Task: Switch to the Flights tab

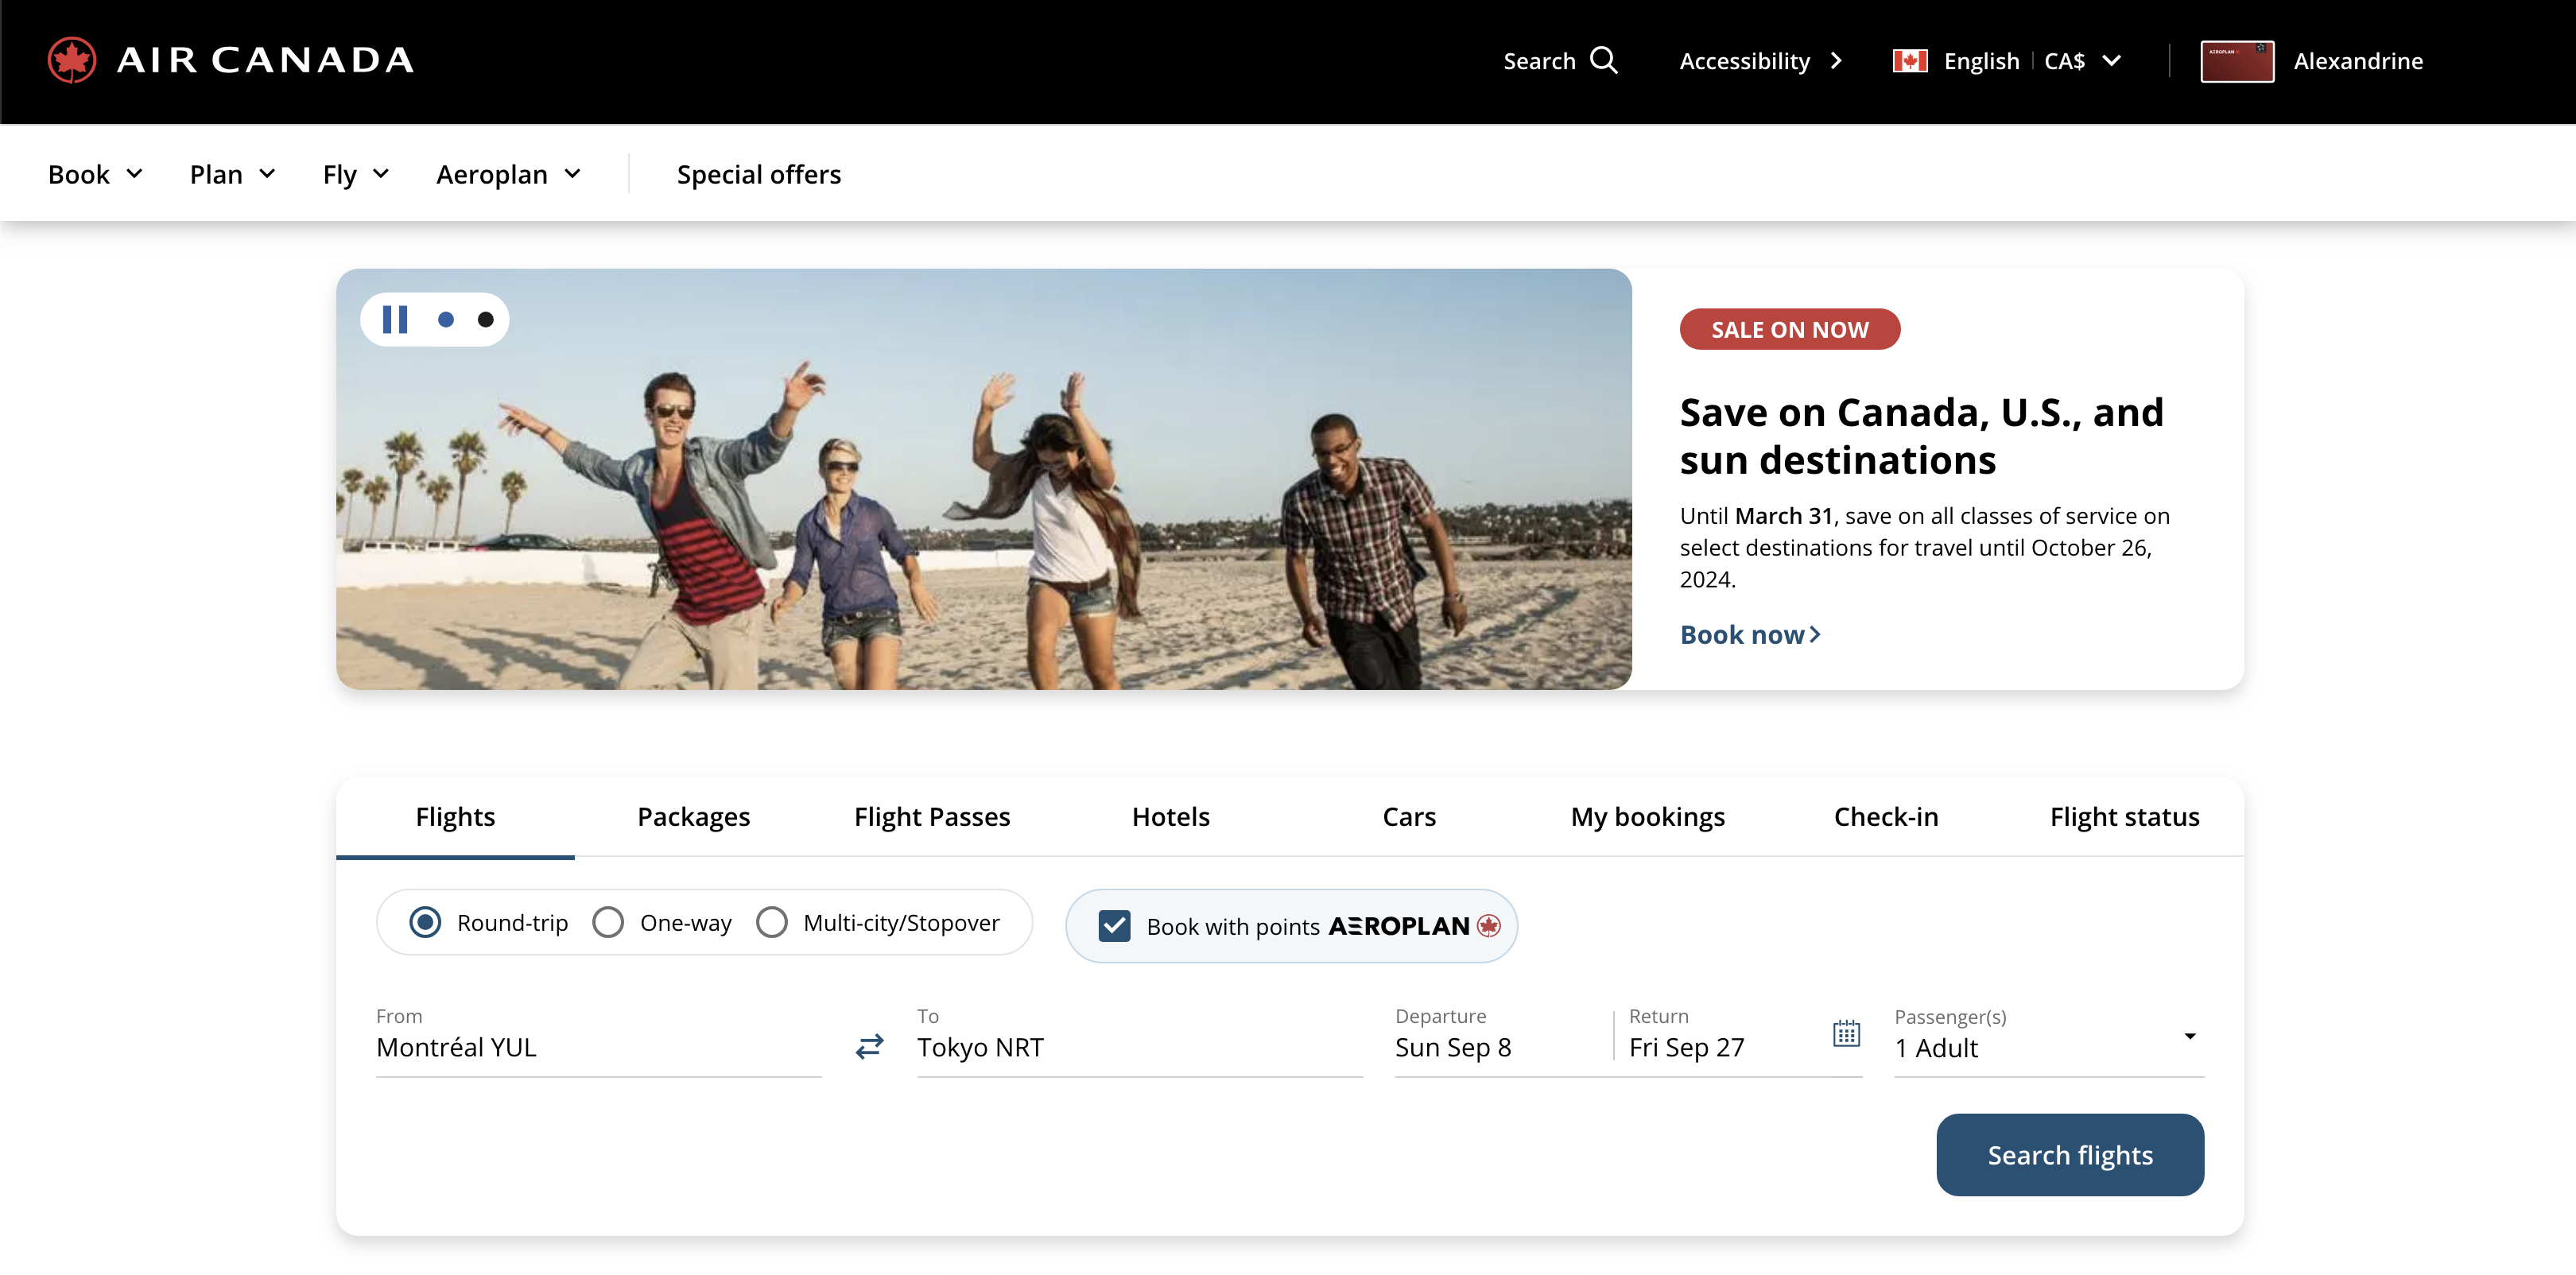Action: 455,817
